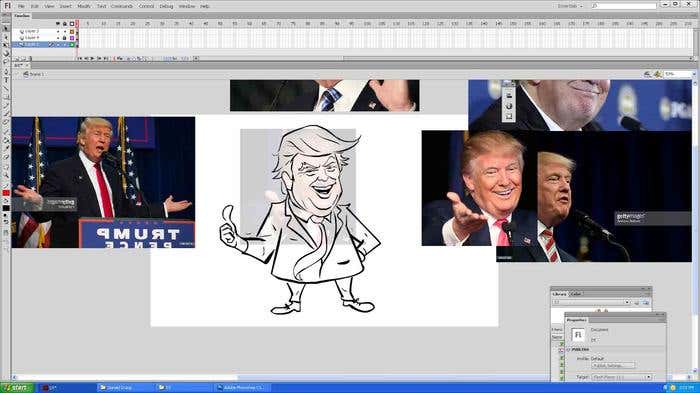Switch to the Library panel tab
700x393 pixels.
559,294
